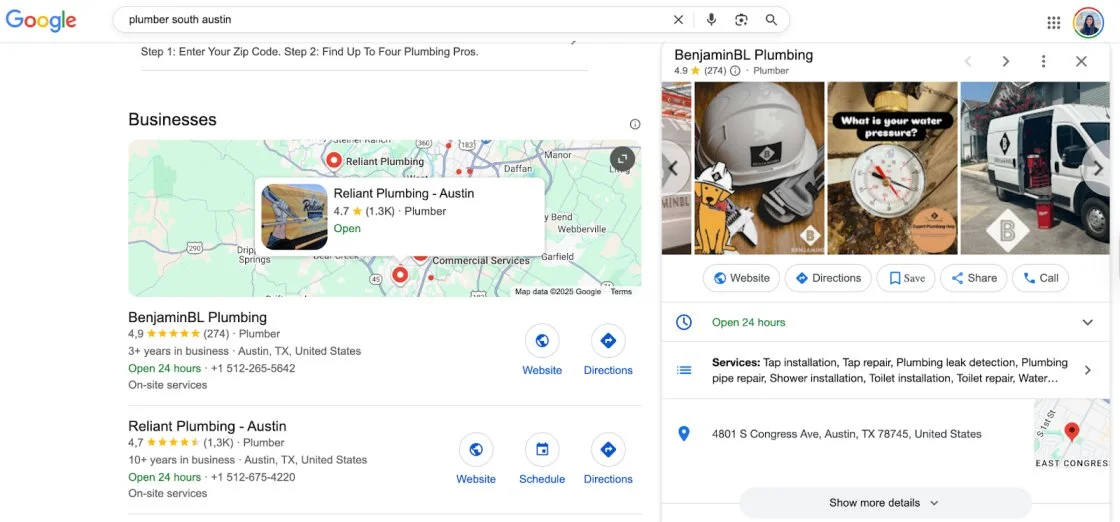Image resolution: width=1120 pixels, height=522 pixels.
Task: Expand the Open 24 hours schedule
Action: point(1087,322)
